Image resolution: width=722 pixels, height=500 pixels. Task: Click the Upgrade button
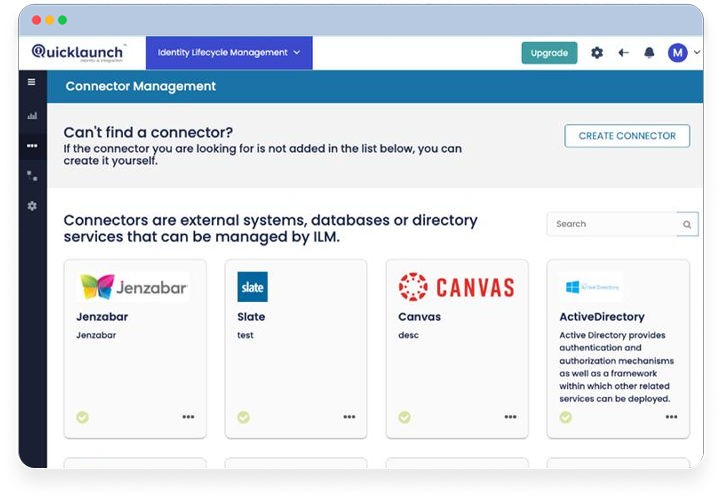[x=549, y=53]
